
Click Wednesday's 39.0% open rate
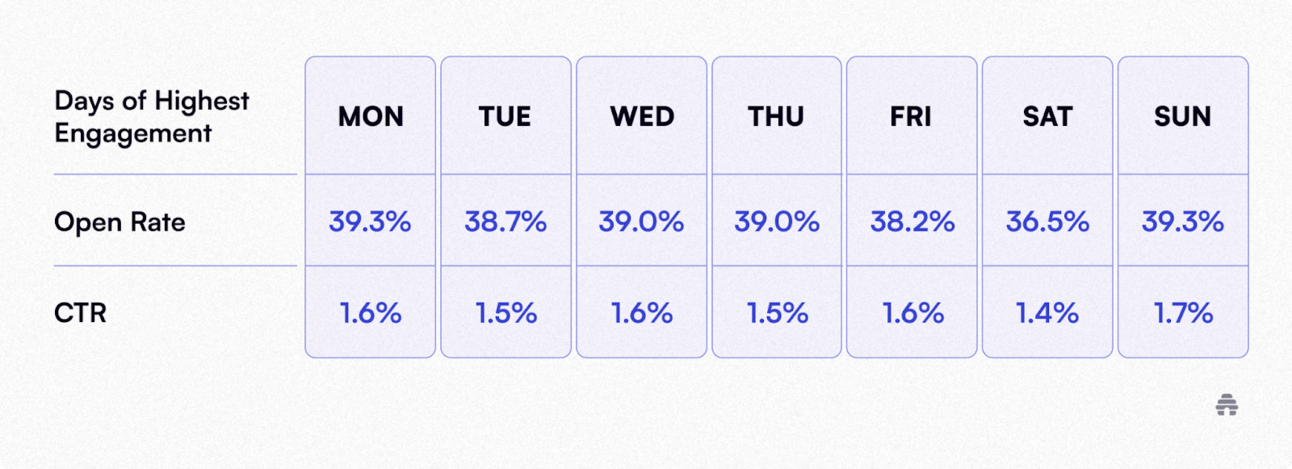pyautogui.click(x=641, y=221)
